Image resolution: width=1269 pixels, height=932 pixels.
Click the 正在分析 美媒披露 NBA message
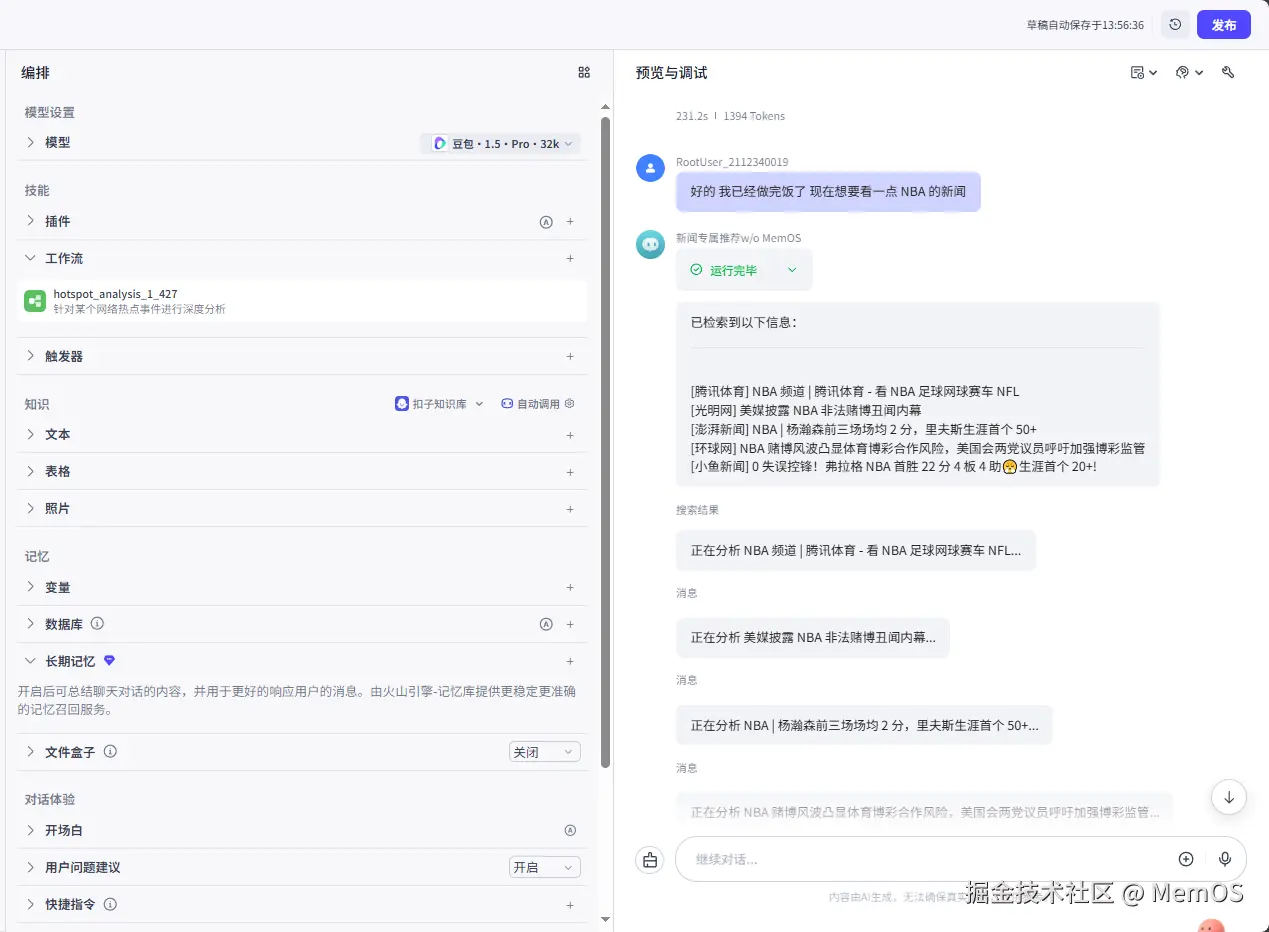tap(813, 637)
